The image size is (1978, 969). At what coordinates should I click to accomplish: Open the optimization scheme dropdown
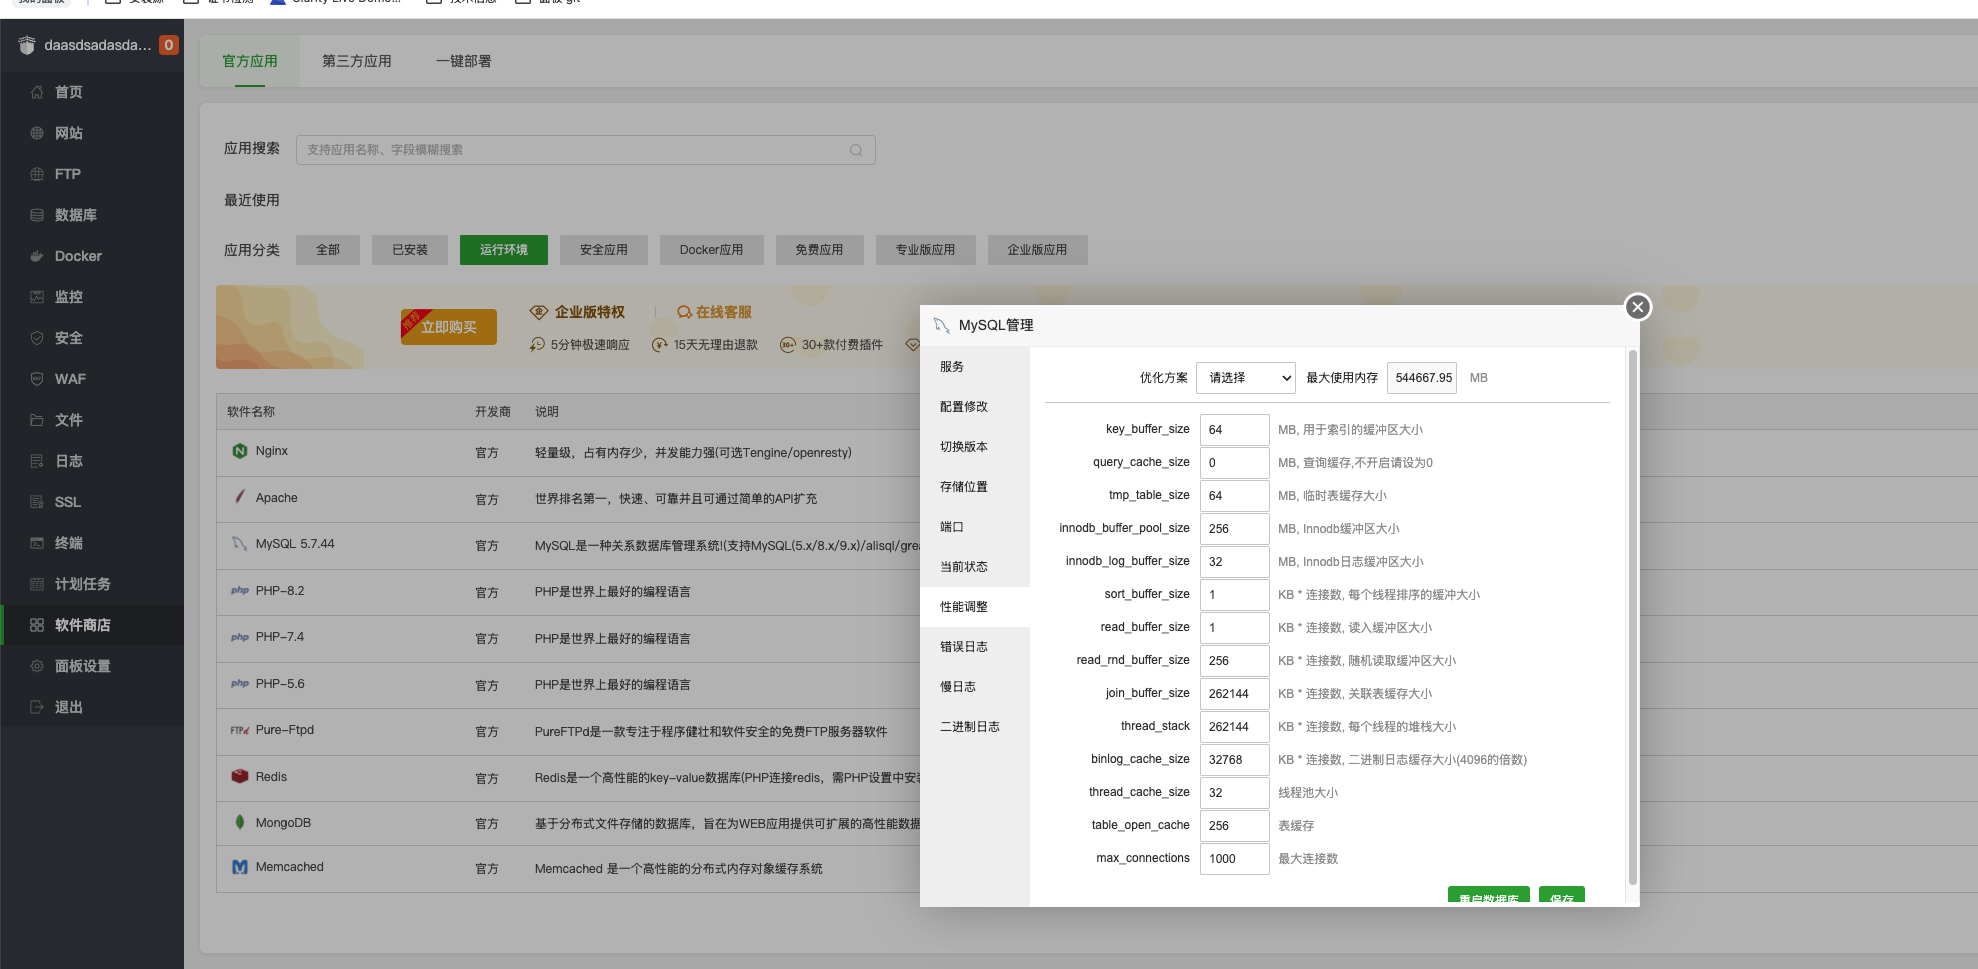[1246, 378]
